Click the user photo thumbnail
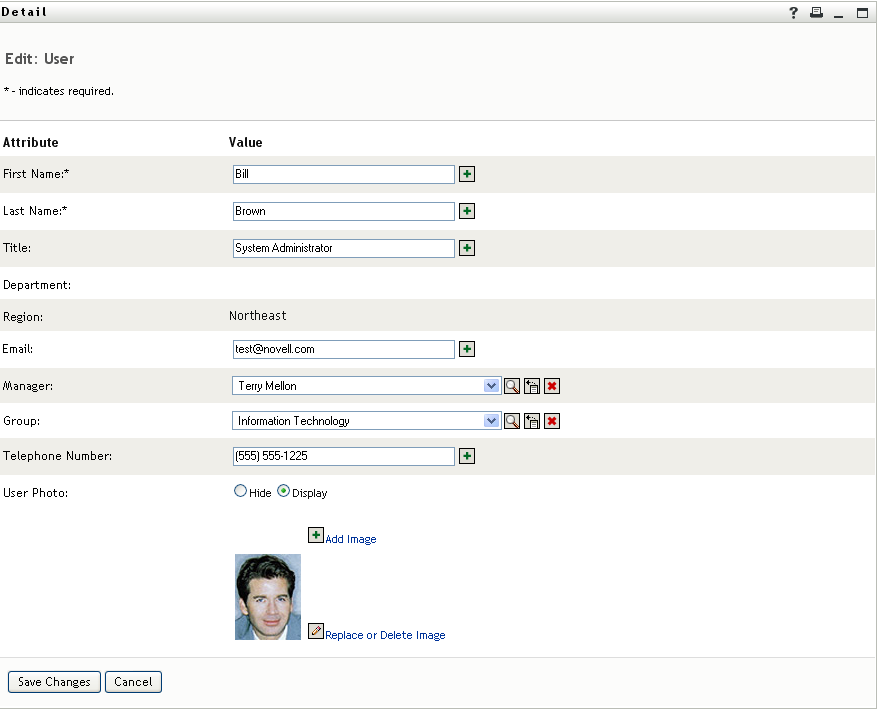 pos(268,597)
